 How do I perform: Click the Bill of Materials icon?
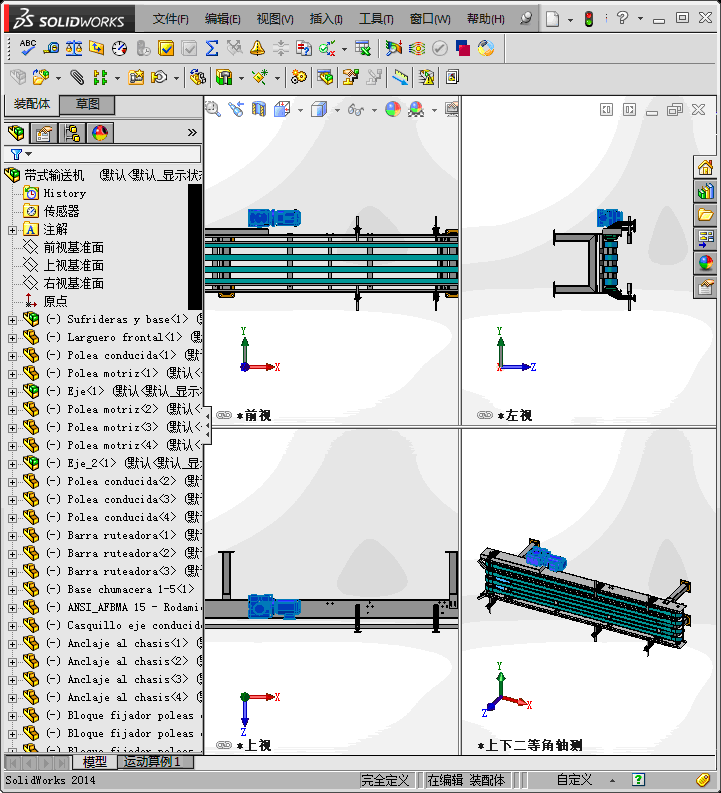pyautogui.click(x=325, y=77)
